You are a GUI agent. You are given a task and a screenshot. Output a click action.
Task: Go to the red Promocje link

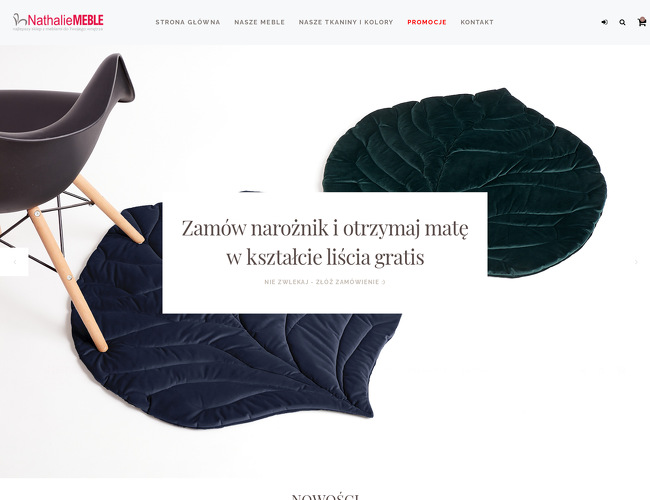(x=427, y=22)
